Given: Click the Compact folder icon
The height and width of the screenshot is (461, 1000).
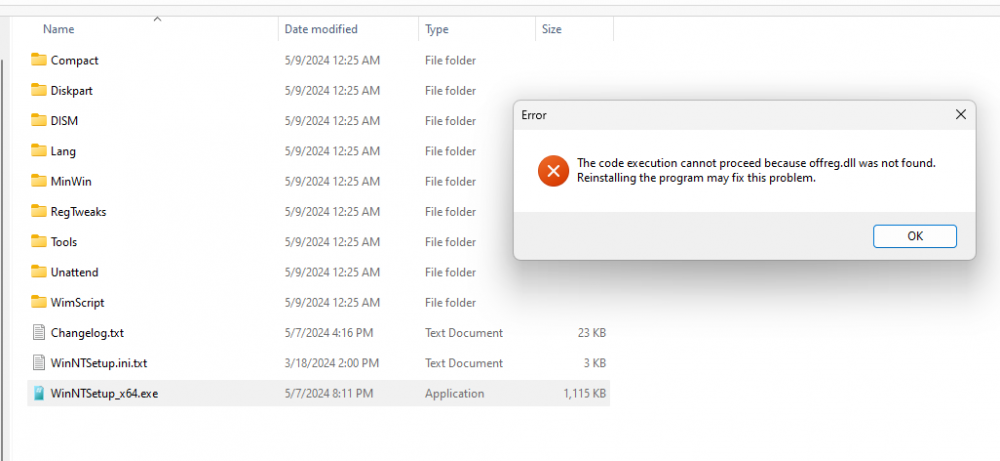Looking at the screenshot, I should [39, 60].
